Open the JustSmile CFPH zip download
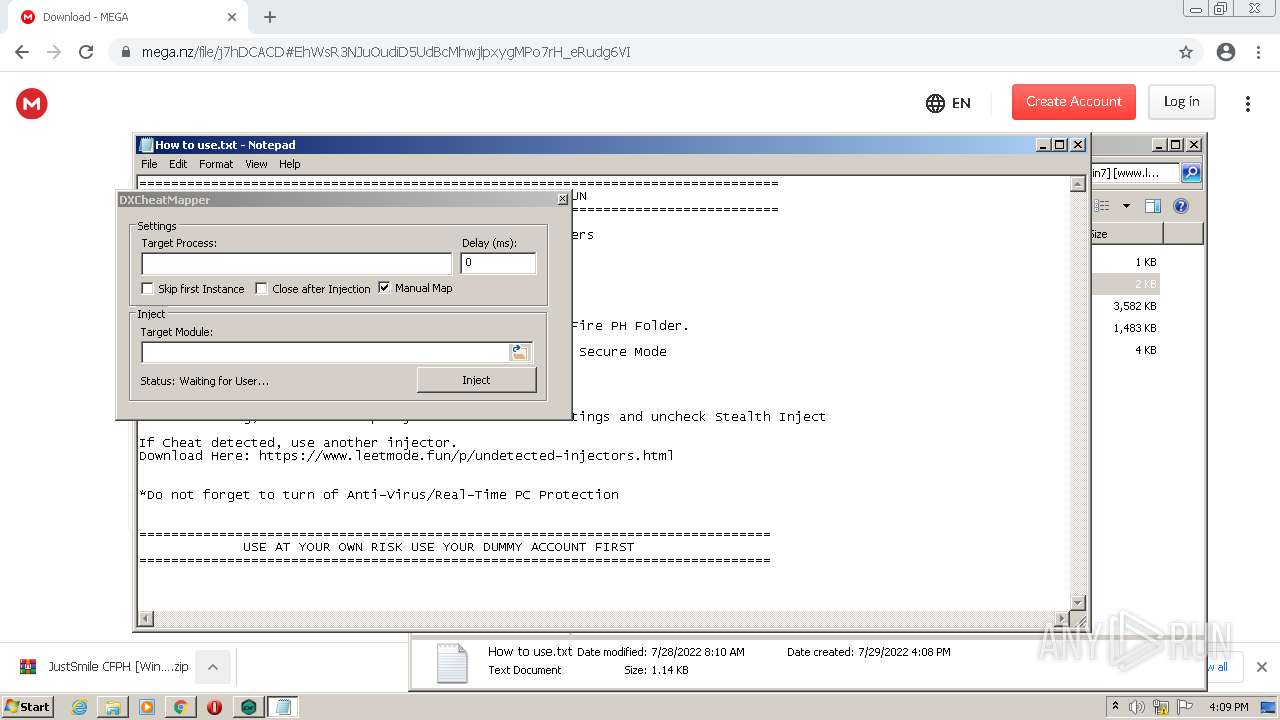Image resolution: width=1280 pixels, height=720 pixels. pos(105,667)
